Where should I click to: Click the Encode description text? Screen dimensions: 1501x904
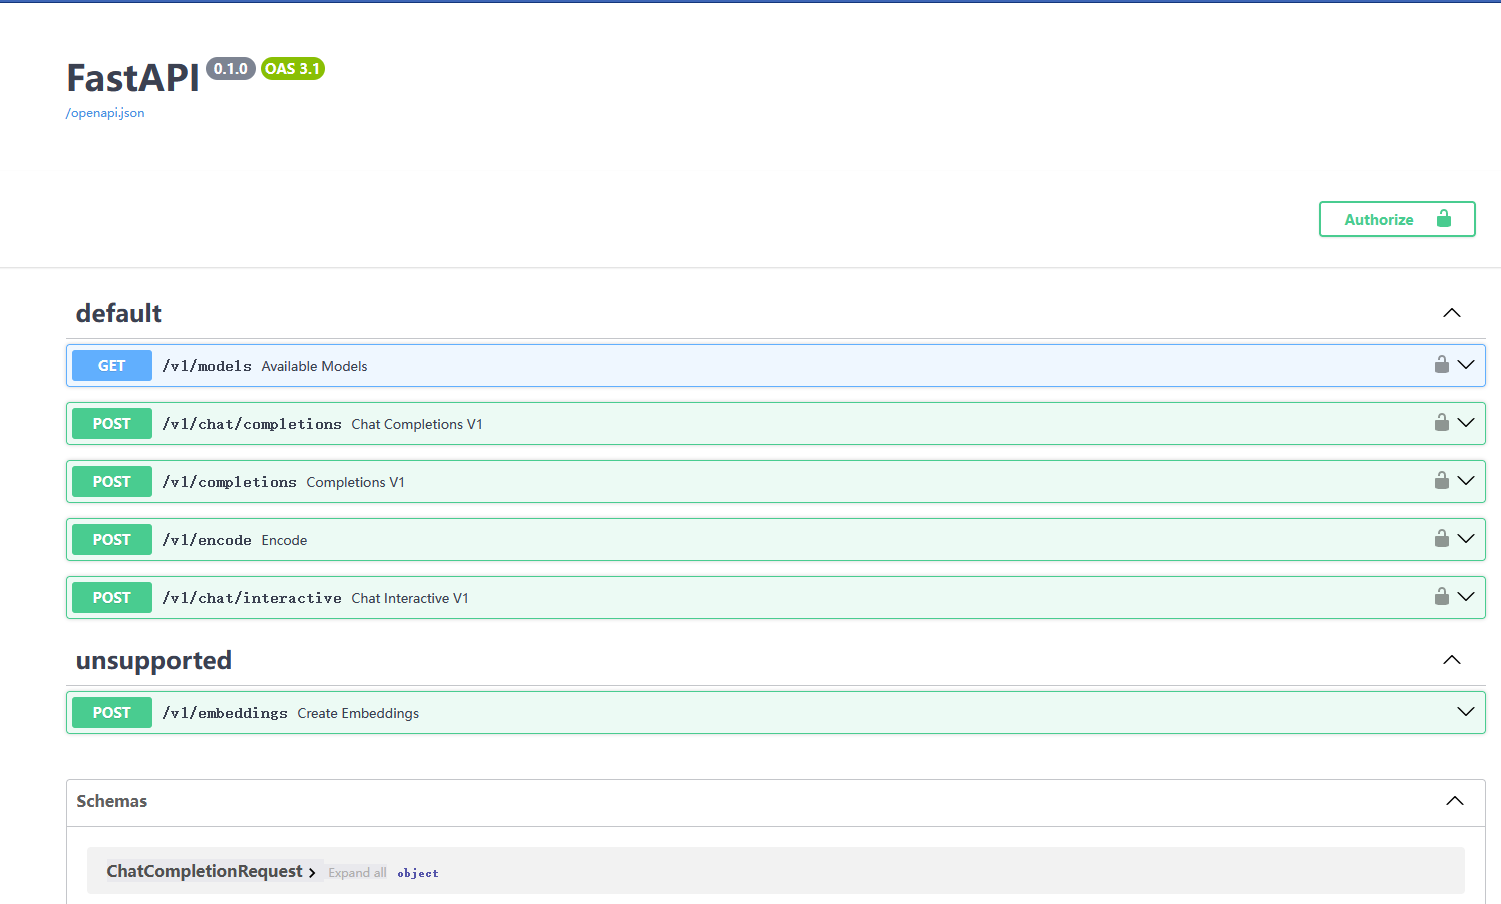tap(284, 540)
